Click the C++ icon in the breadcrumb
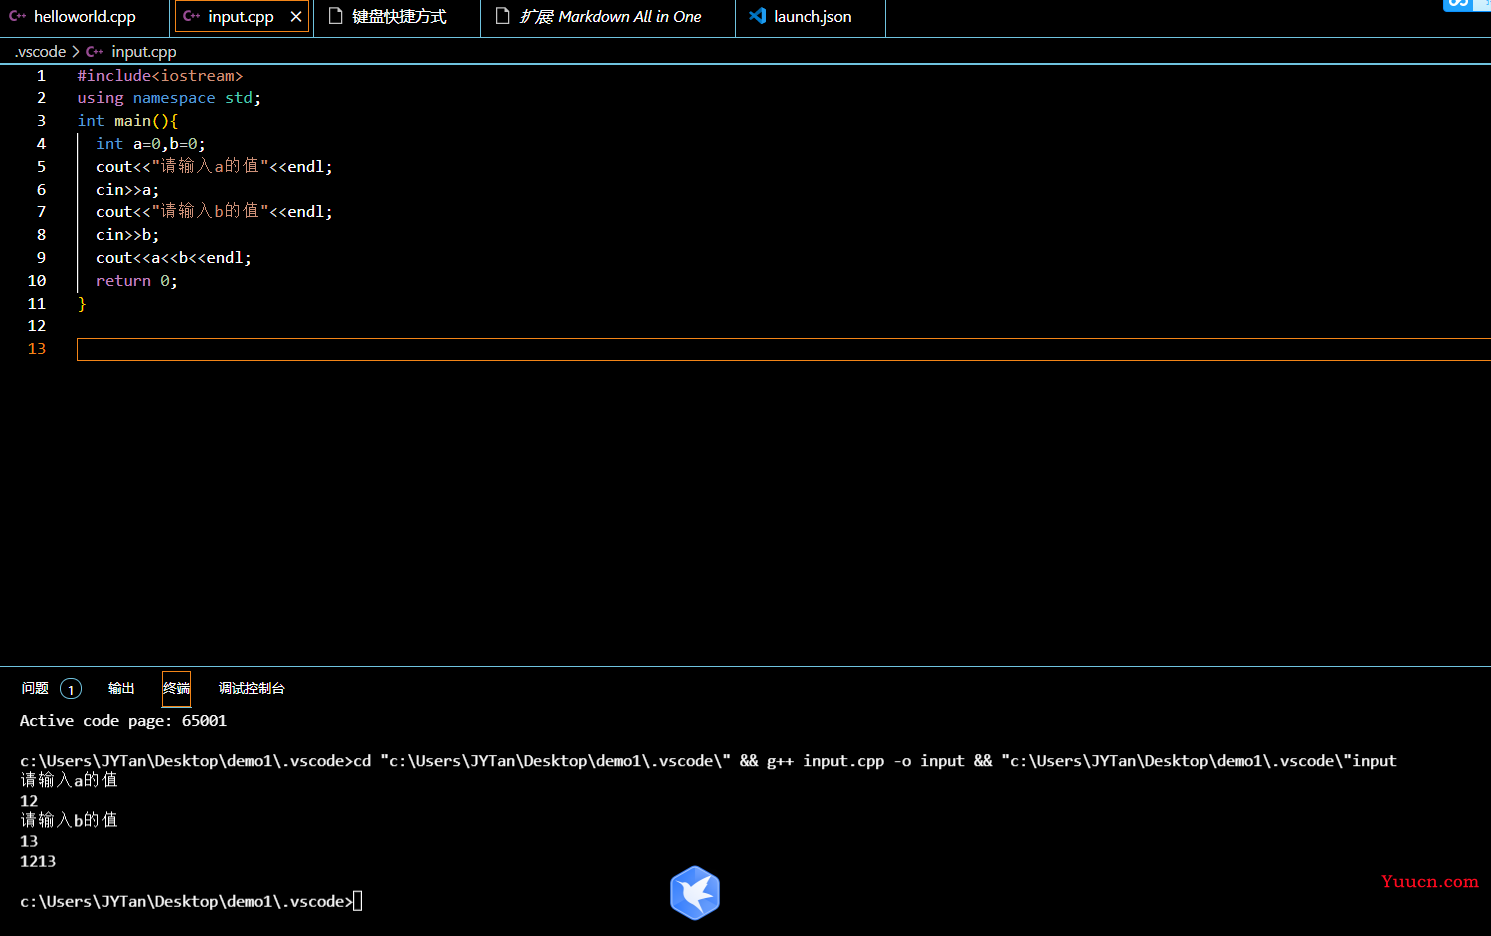The height and width of the screenshot is (936, 1491). pyautogui.click(x=95, y=52)
